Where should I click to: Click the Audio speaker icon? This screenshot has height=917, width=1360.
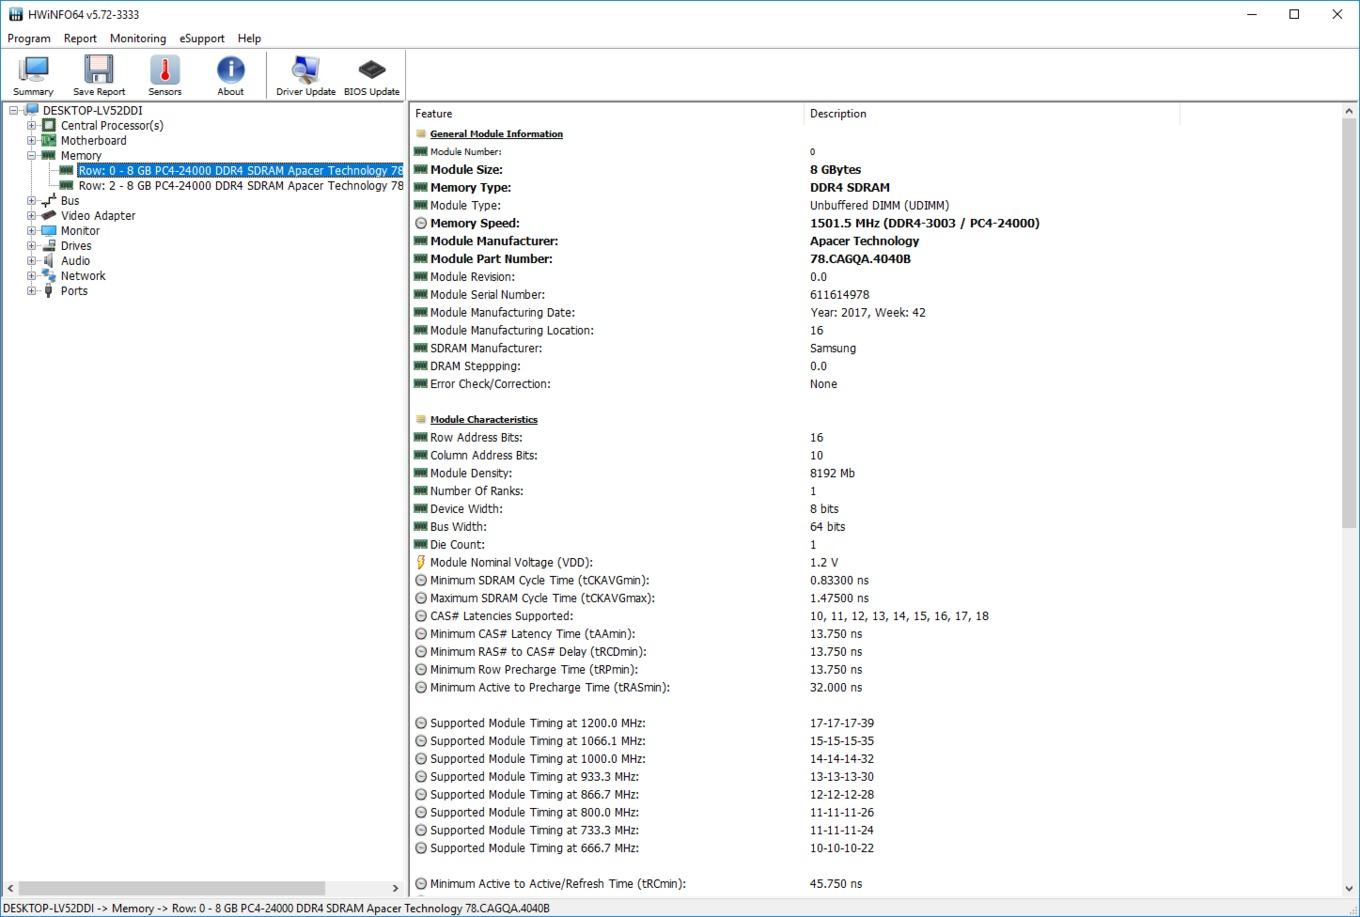coord(48,261)
